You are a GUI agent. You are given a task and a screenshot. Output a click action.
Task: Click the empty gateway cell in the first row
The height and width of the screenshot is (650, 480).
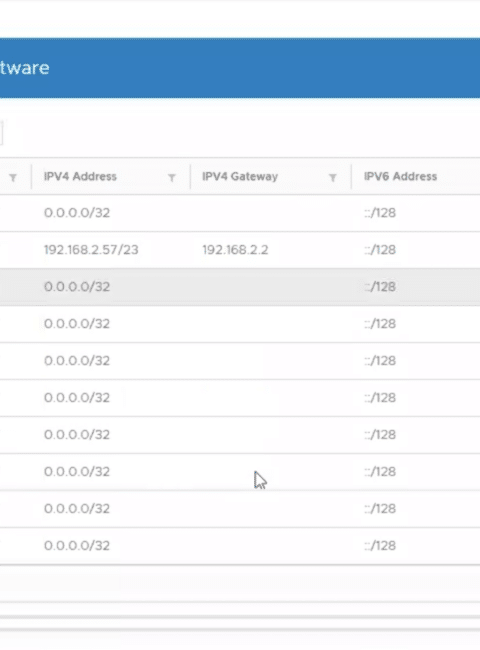[271, 213]
